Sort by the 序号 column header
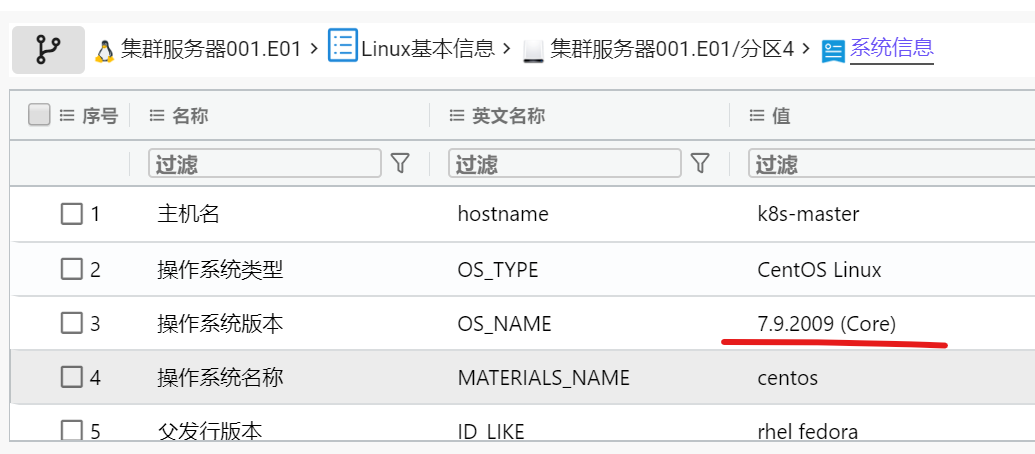The height and width of the screenshot is (454, 1035). [100, 116]
